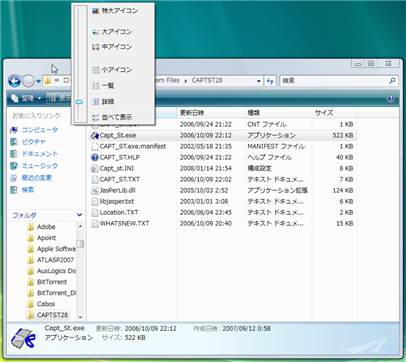Click the Forward navigation arrow button
This screenshot has width=406, height=362.
click(x=28, y=81)
